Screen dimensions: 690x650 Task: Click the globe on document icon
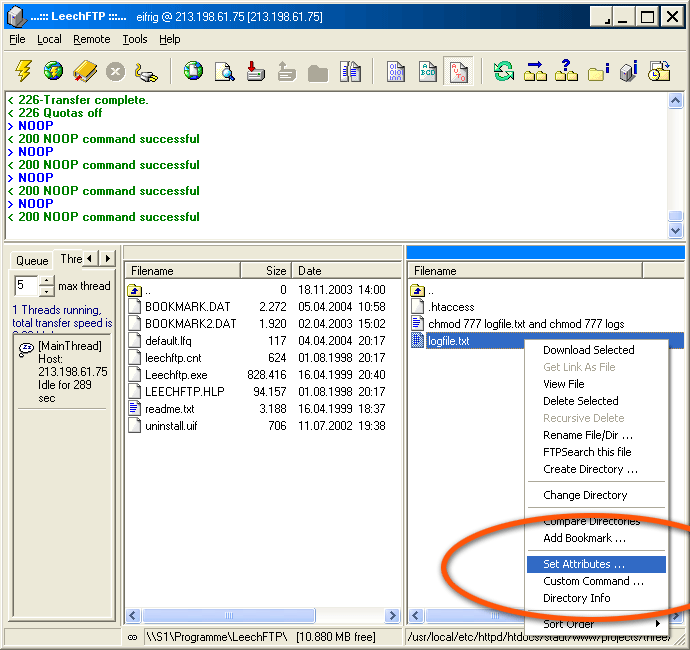coord(193,71)
